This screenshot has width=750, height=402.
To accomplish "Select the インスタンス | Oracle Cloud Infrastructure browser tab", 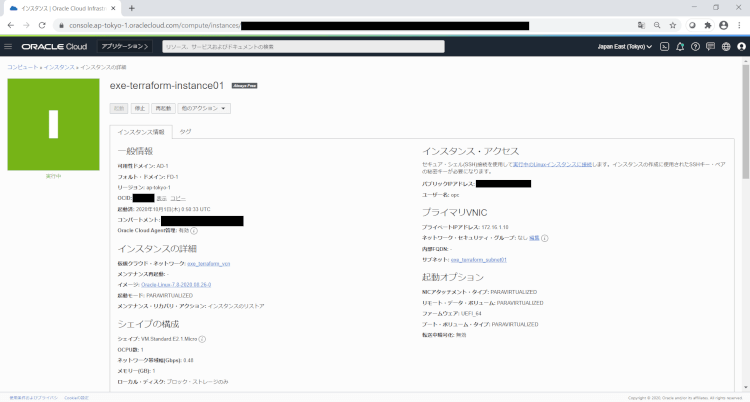I will pyautogui.click(x=62, y=8).
